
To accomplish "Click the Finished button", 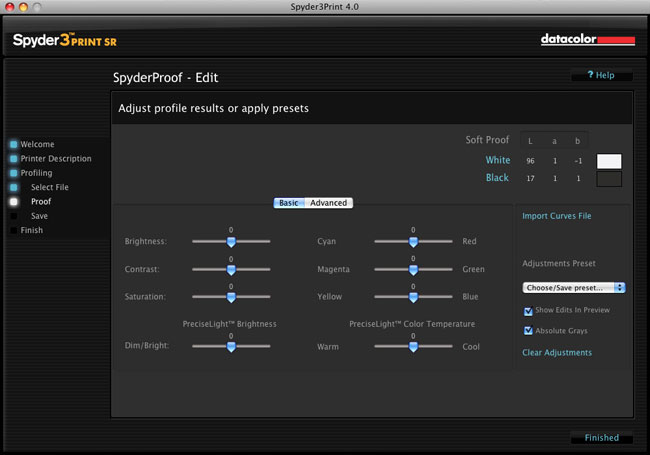I will [601, 438].
